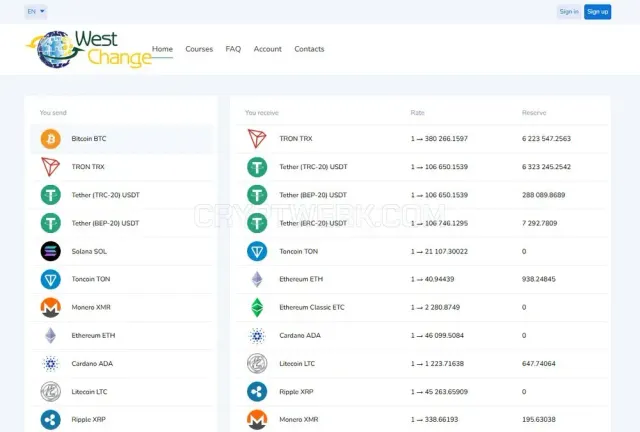This screenshot has height=432, width=640.
Task: Open the Courses menu item
Action: (199, 49)
